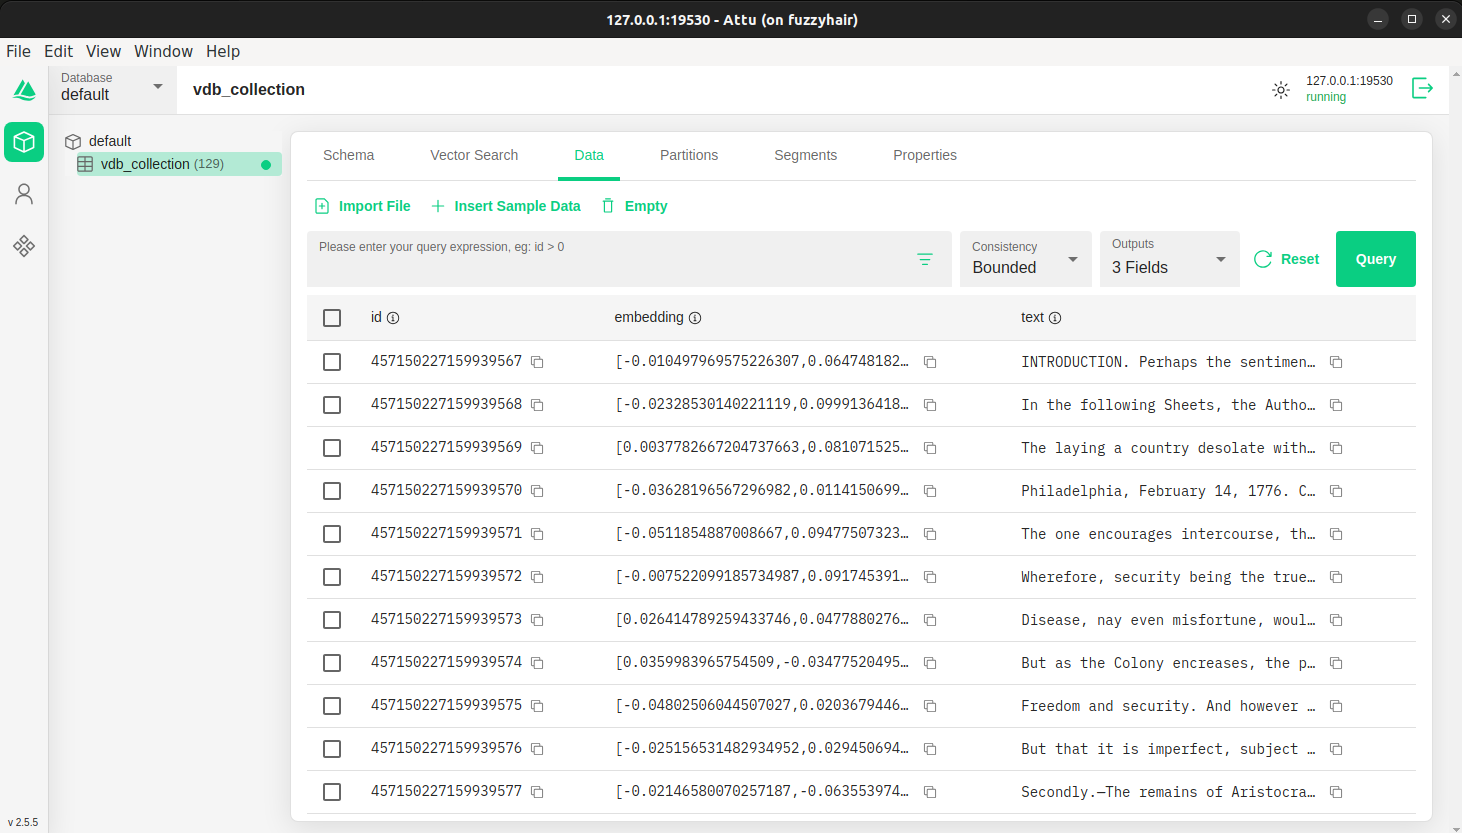Check the row with id ending 39567
The width and height of the screenshot is (1462, 833).
pos(332,362)
